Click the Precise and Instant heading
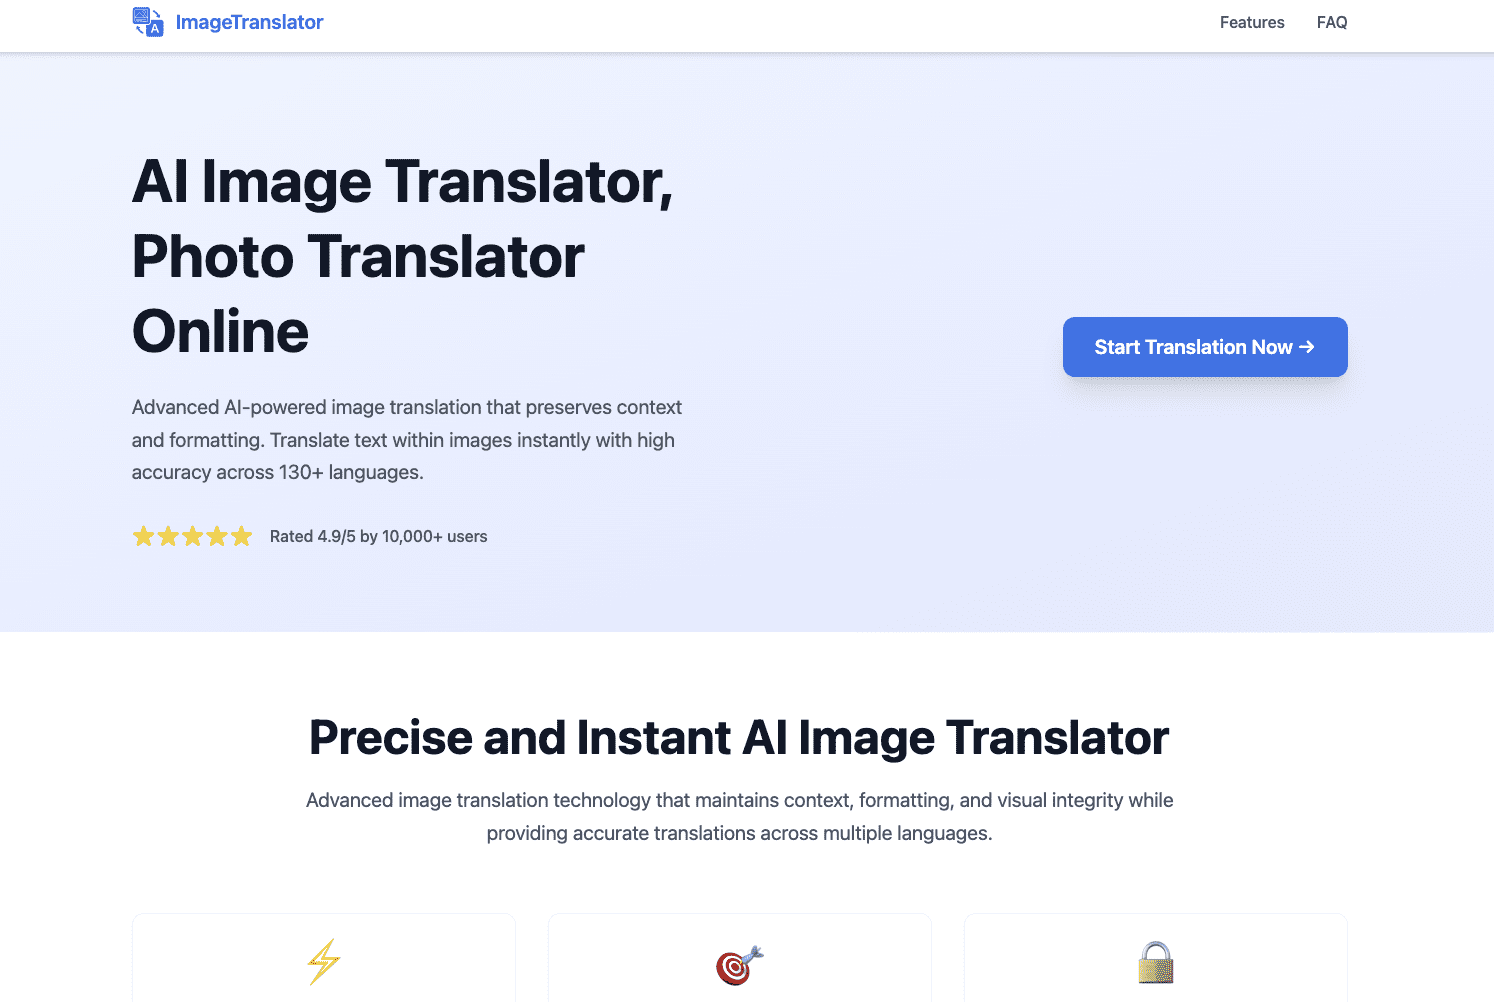The width and height of the screenshot is (1494, 1002). click(x=739, y=738)
